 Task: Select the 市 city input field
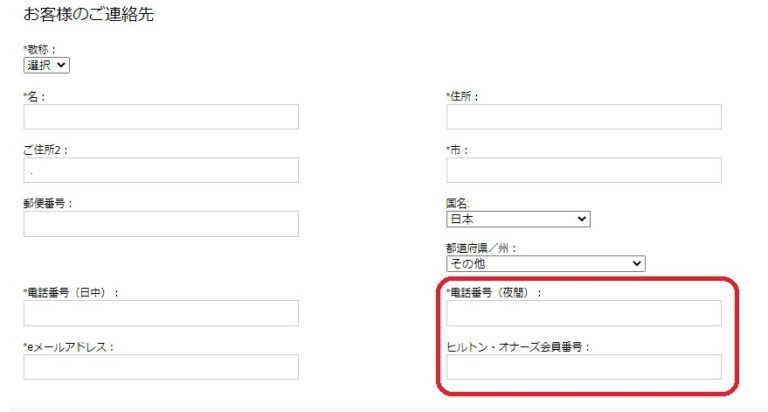[x=583, y=171]
